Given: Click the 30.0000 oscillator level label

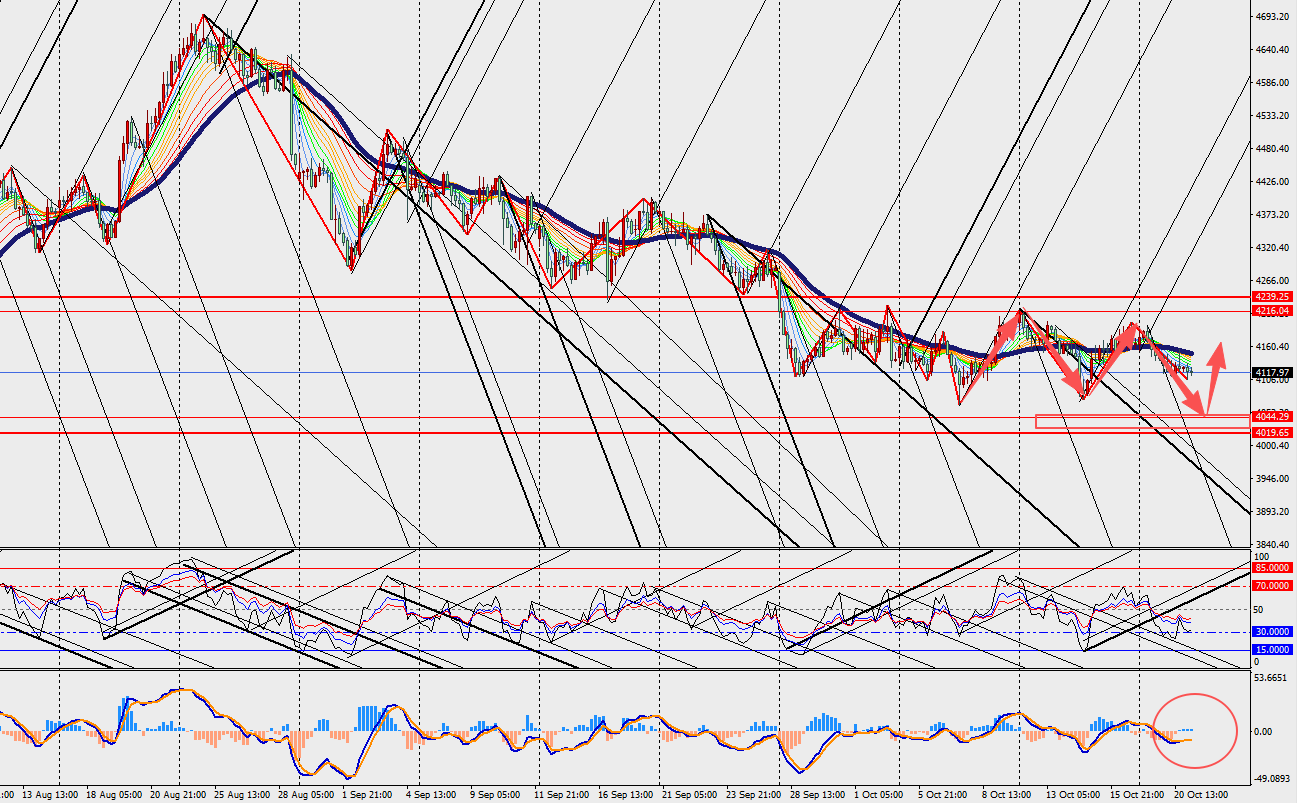Looking at the screenshot, I should tap(1273, 632).
